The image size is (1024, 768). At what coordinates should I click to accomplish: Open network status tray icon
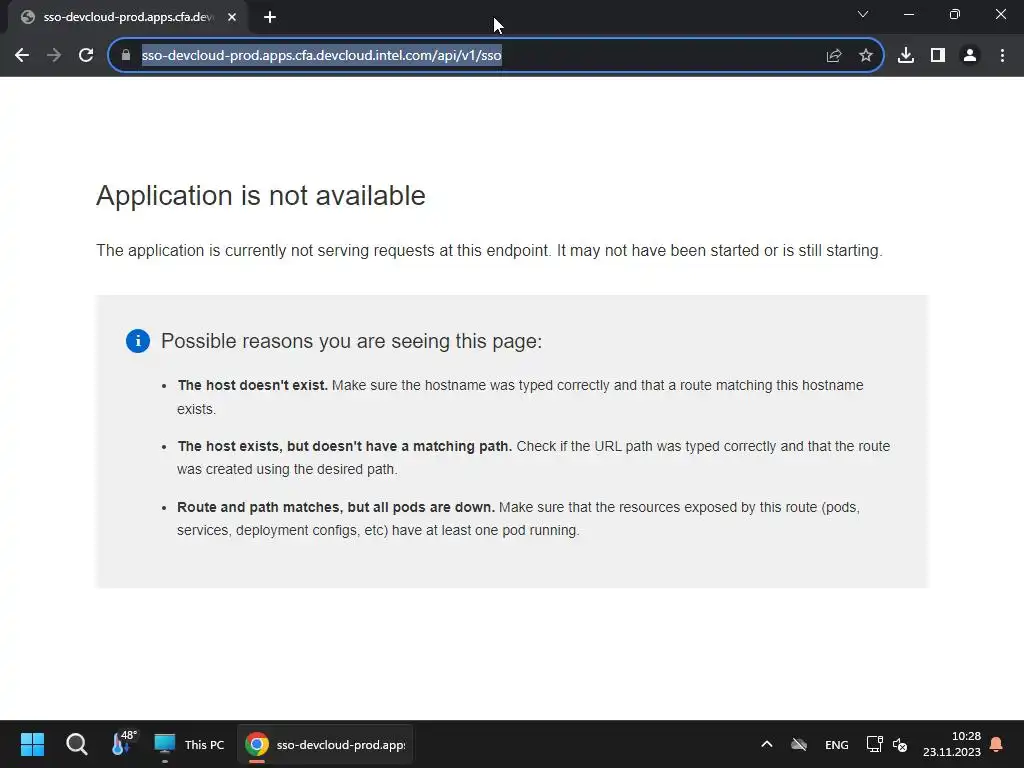[874, 744]
